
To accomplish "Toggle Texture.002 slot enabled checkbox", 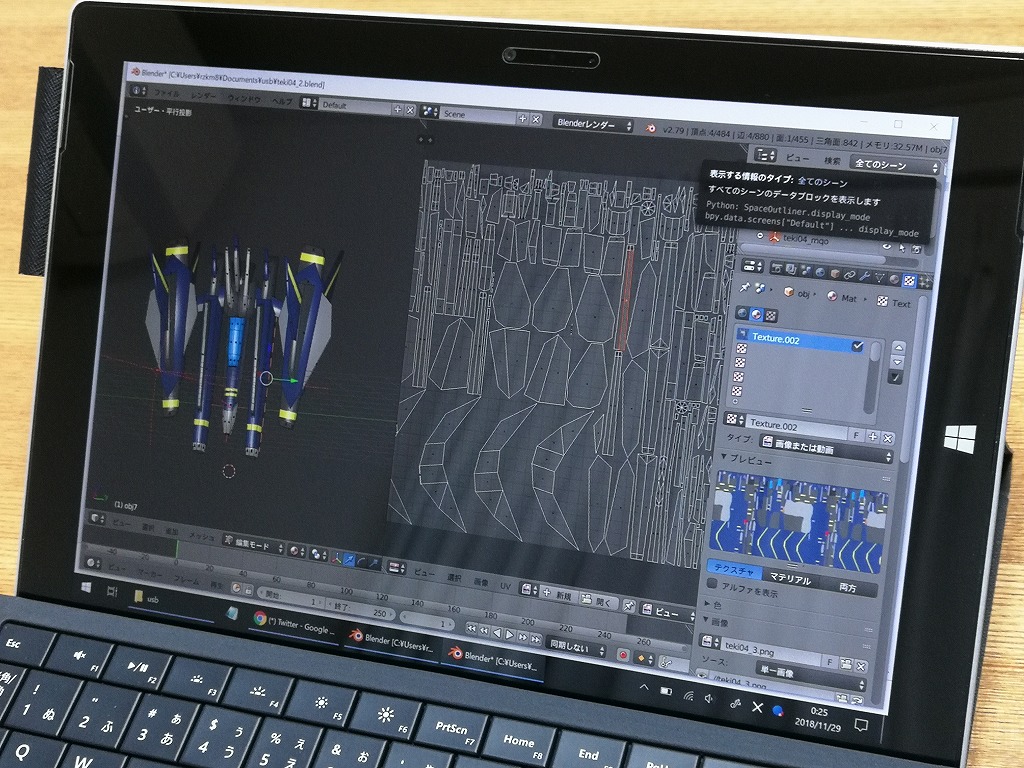I will (x=857, y=346).
